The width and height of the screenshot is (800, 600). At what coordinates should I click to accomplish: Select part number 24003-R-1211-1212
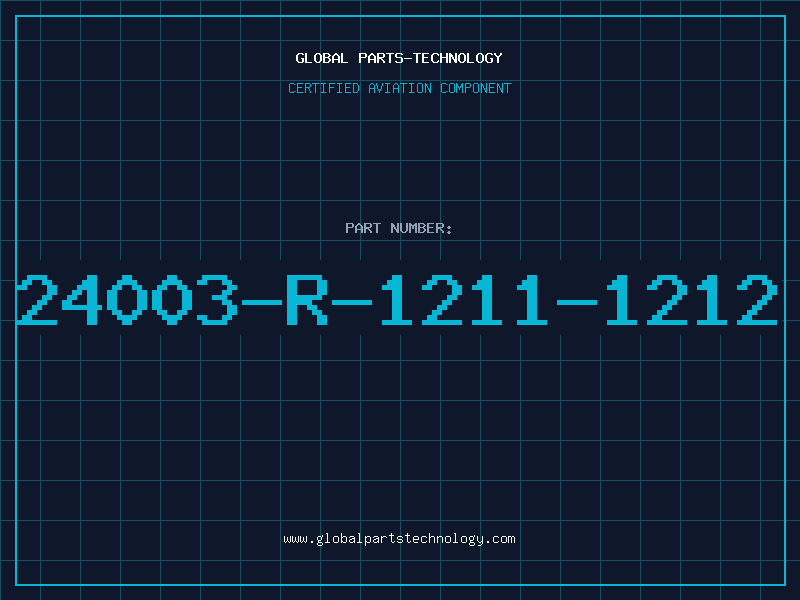[397, 299]
